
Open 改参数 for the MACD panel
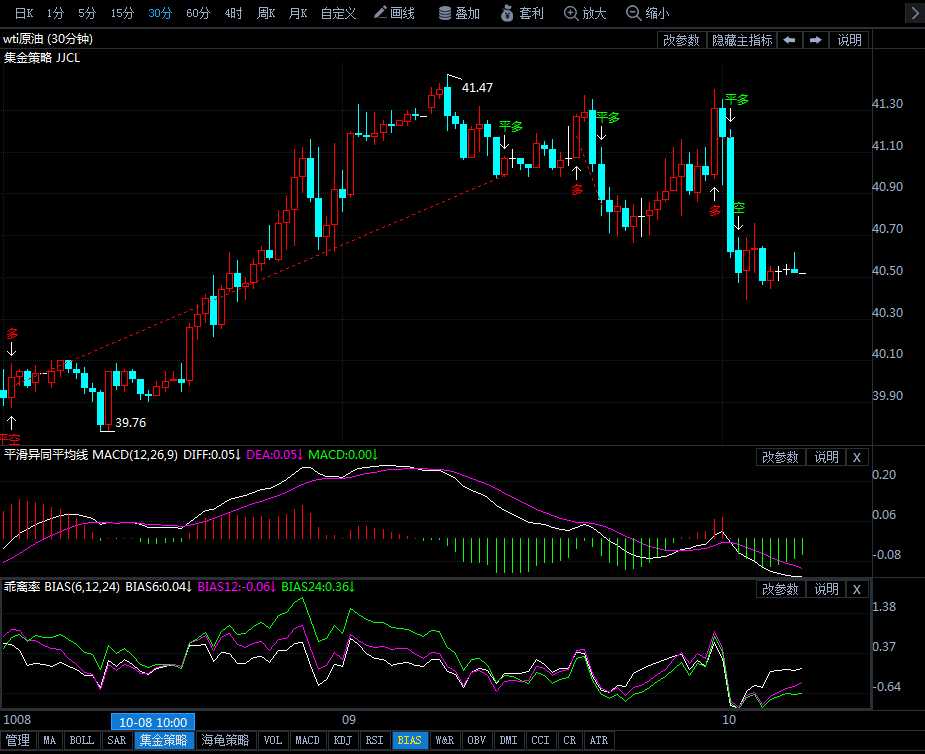pos(780,457)
